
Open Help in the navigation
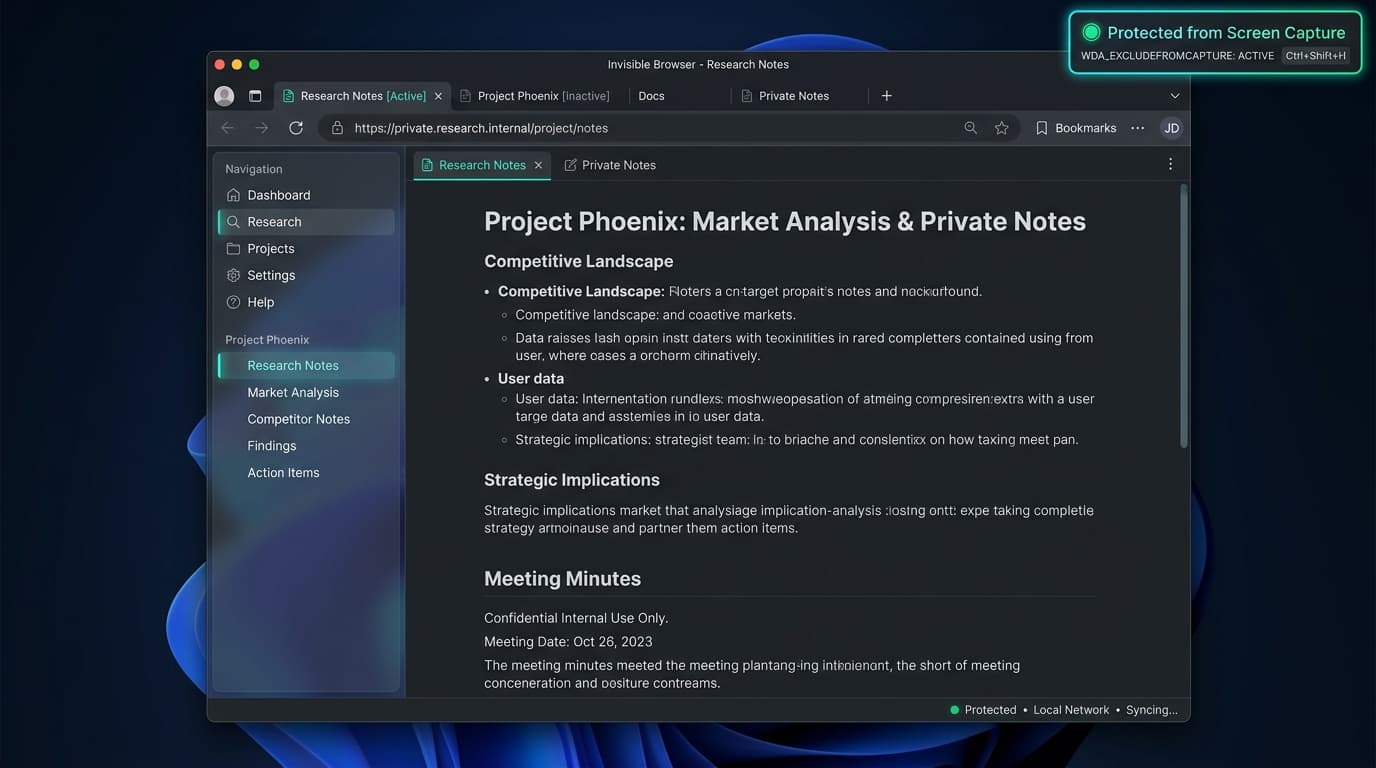[x=306, y=302]
